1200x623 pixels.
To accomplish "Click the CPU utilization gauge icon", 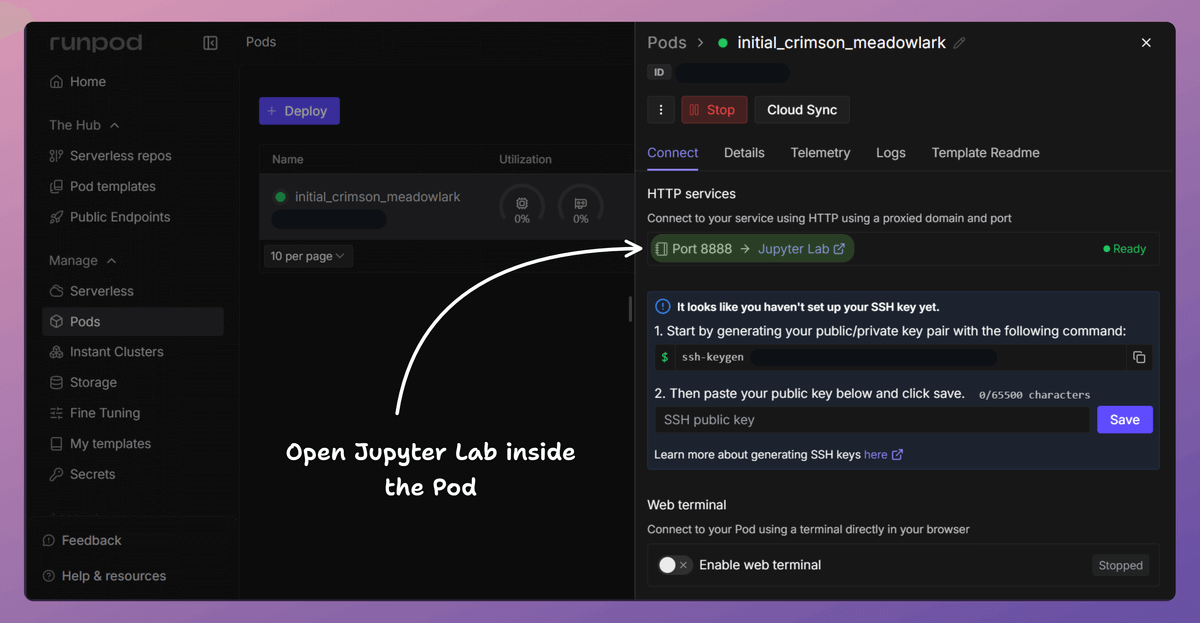I will click(x=522, y=203).
